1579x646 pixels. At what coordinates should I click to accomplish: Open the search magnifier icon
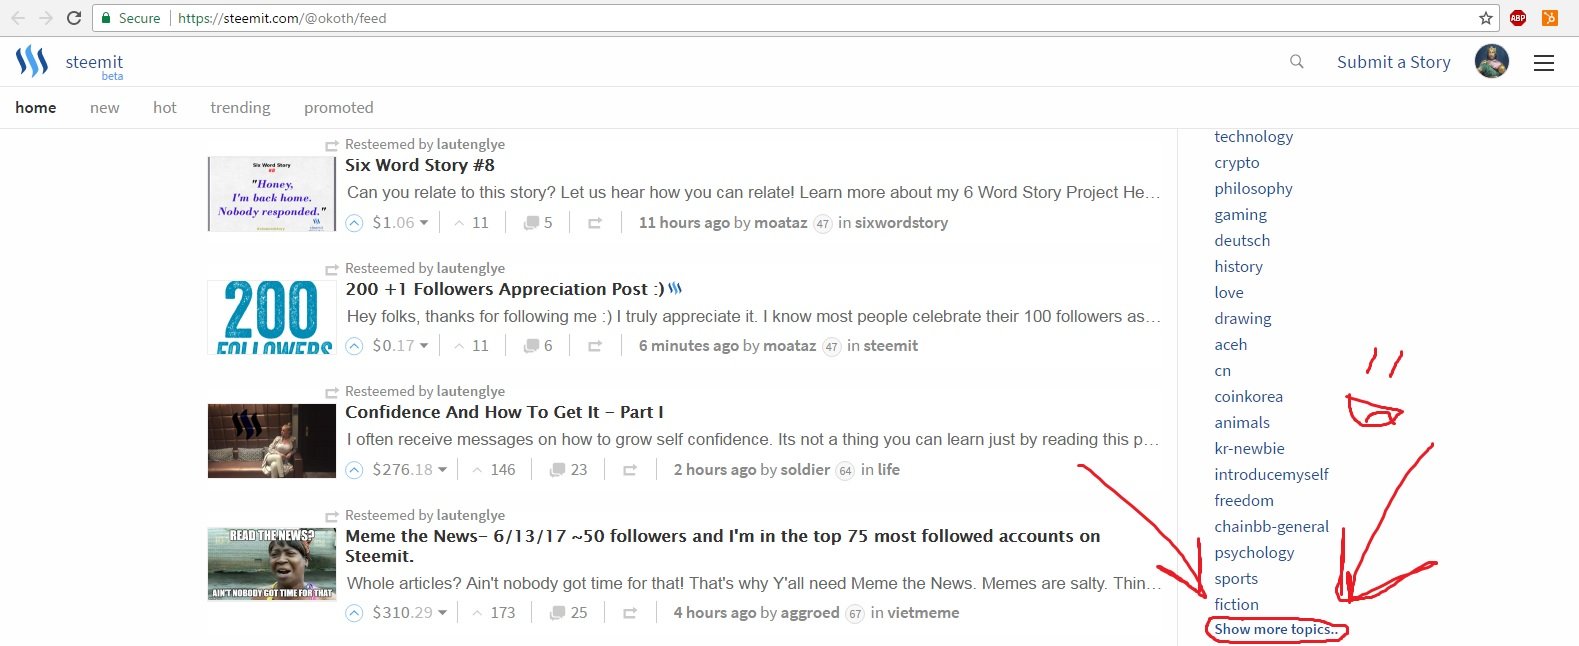click(1297, 62)
